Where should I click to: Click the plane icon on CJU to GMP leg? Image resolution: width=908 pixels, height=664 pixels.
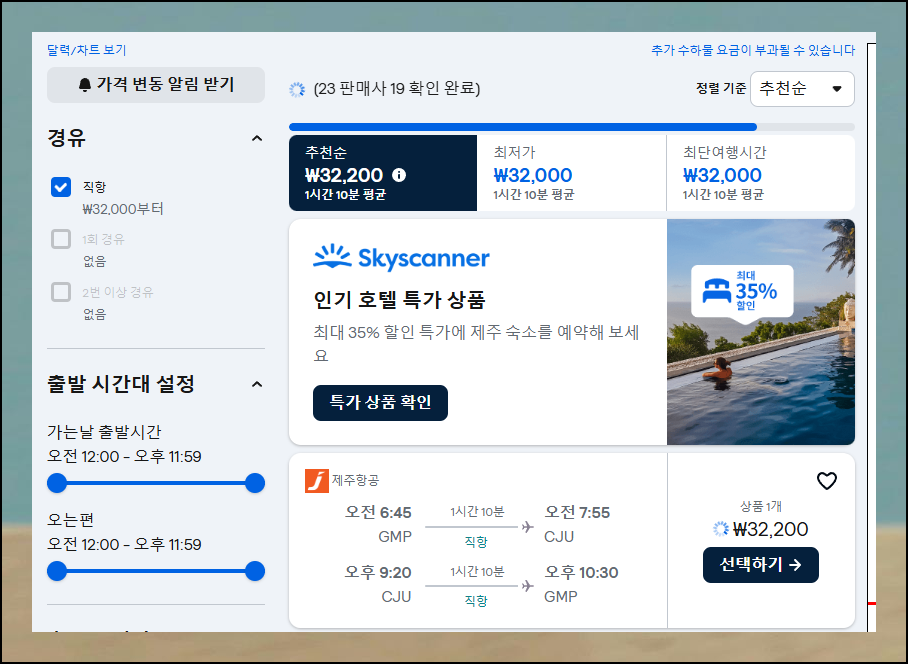(527, 586)
